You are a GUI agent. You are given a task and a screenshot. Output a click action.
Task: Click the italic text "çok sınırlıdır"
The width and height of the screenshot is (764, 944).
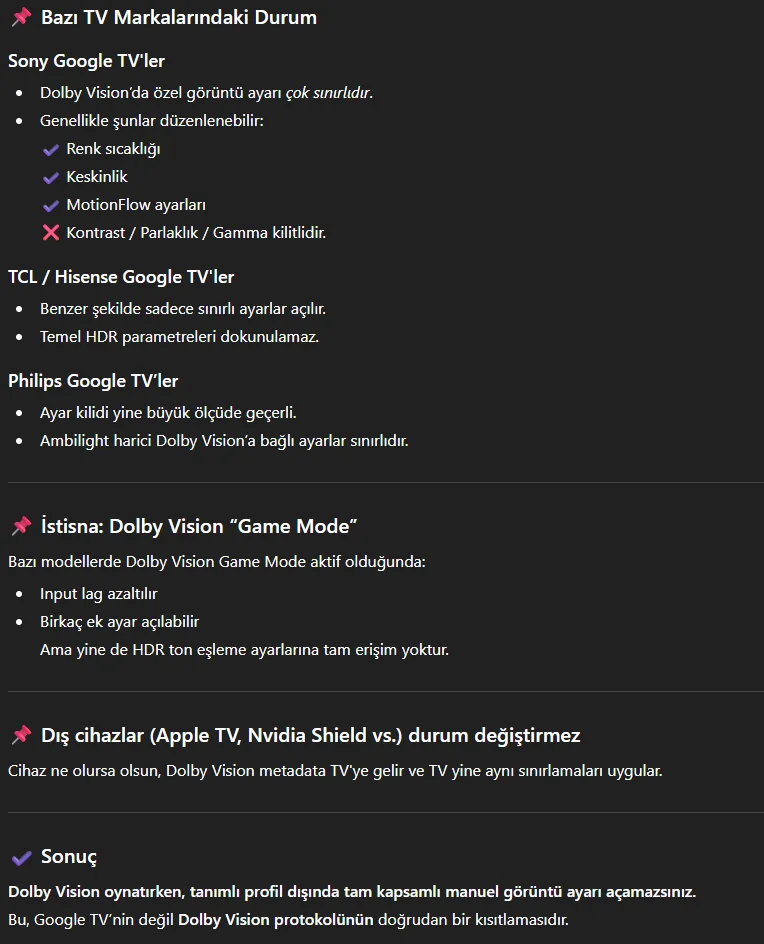pos(328,93)
